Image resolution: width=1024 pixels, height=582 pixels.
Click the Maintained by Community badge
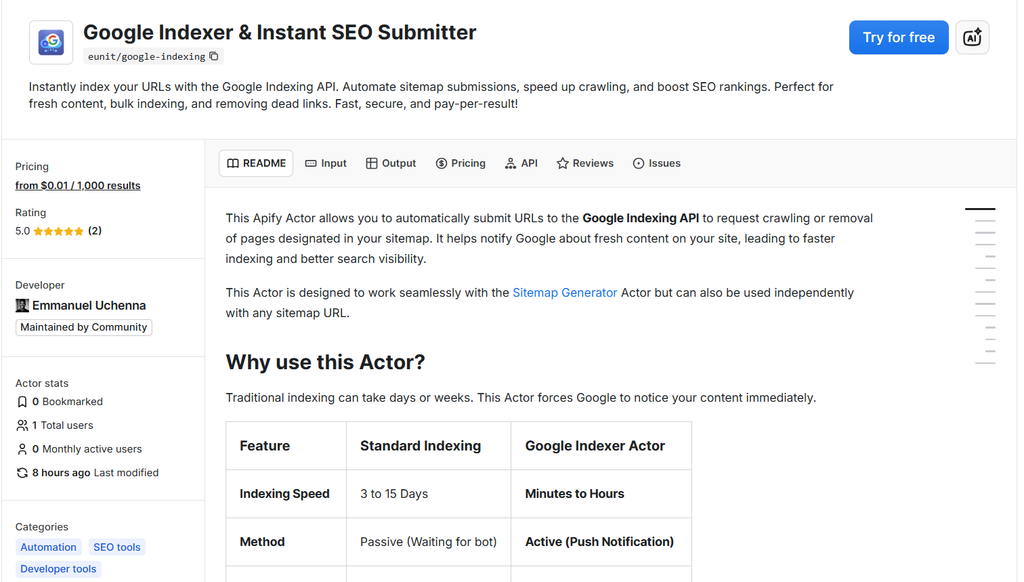pyautogui.click(x=84, y=327)
